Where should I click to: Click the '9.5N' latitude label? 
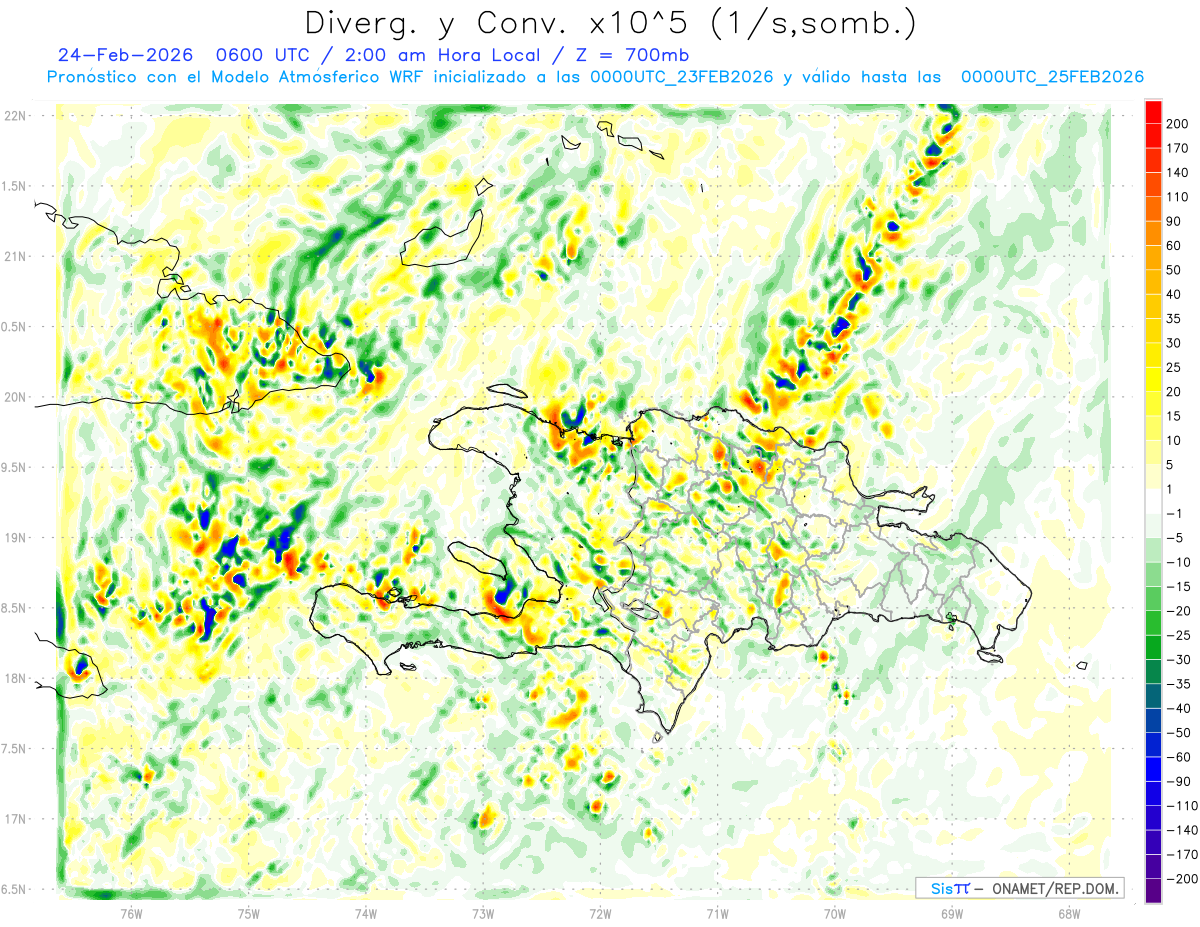point(15,467)
